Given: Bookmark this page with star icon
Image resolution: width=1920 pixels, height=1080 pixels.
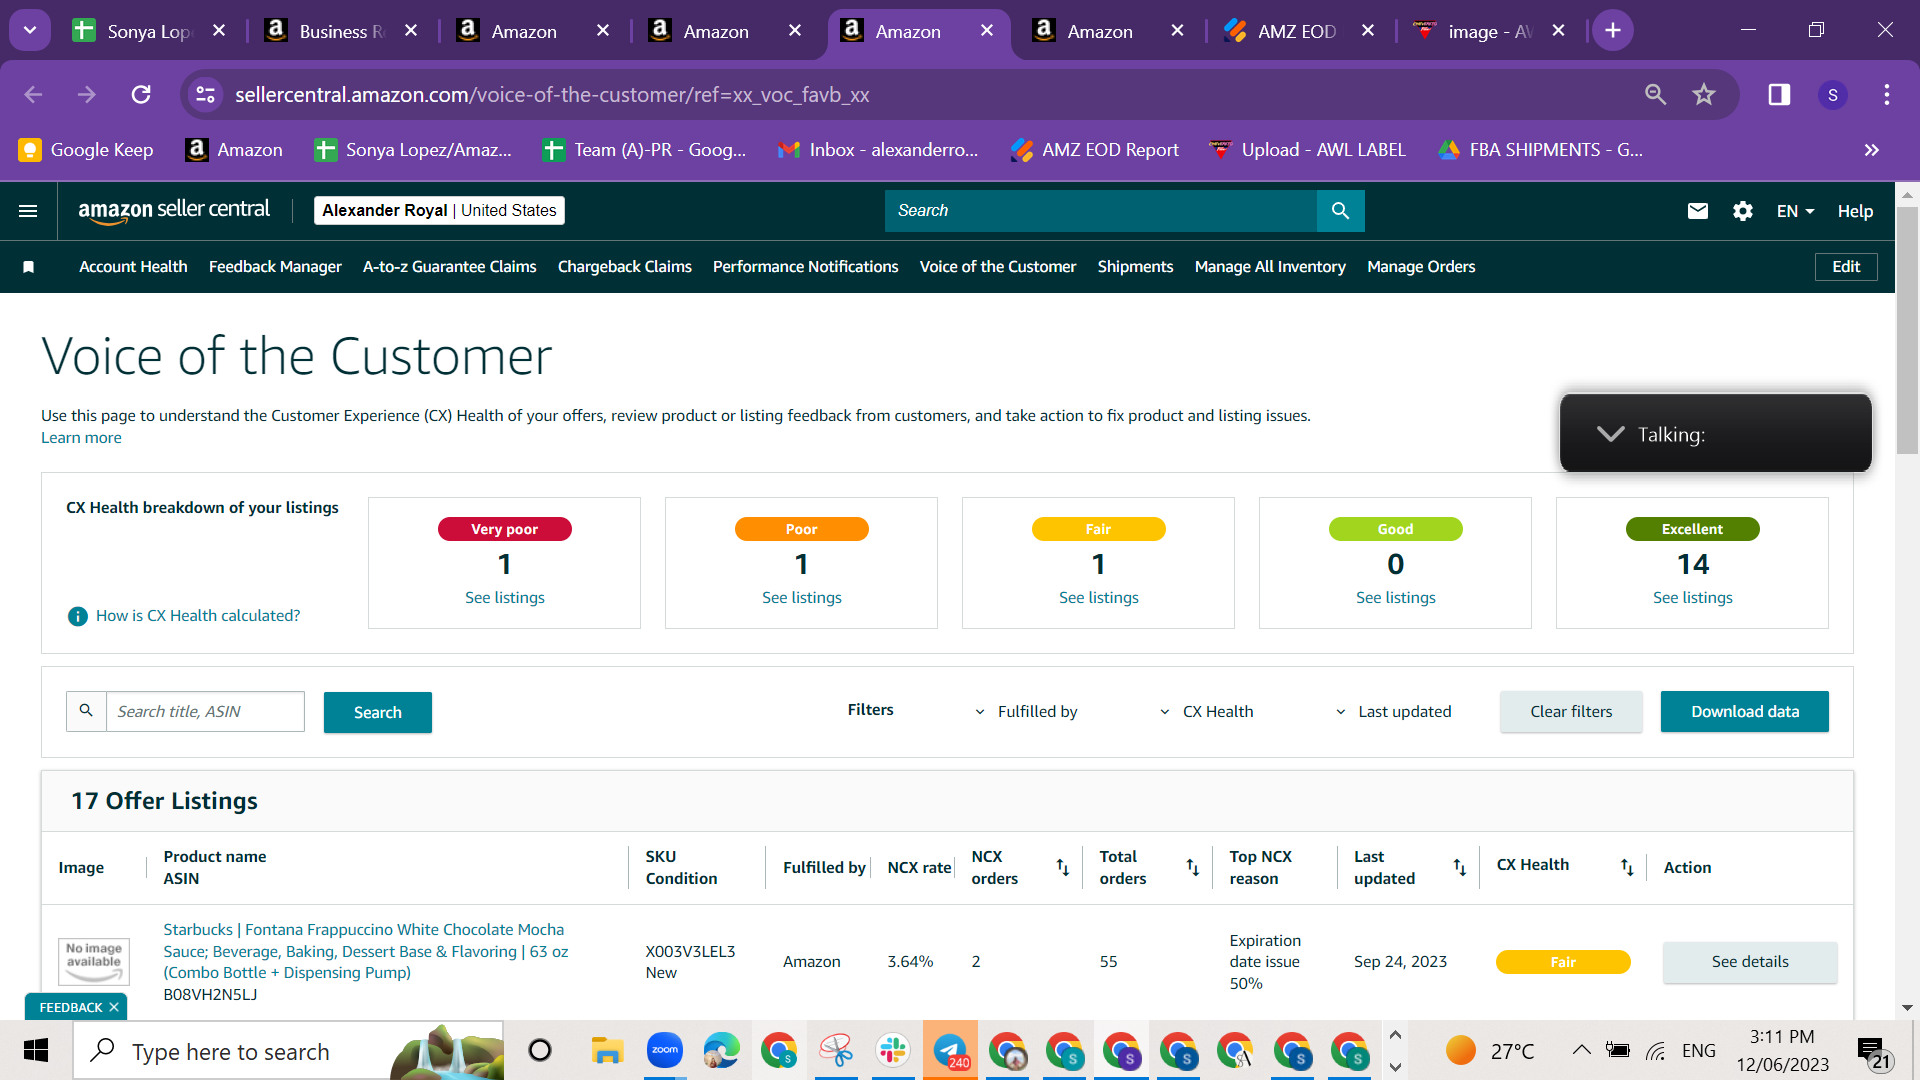Looking at the screenshot, I should pyautogui.click(x=1704, y=94).
